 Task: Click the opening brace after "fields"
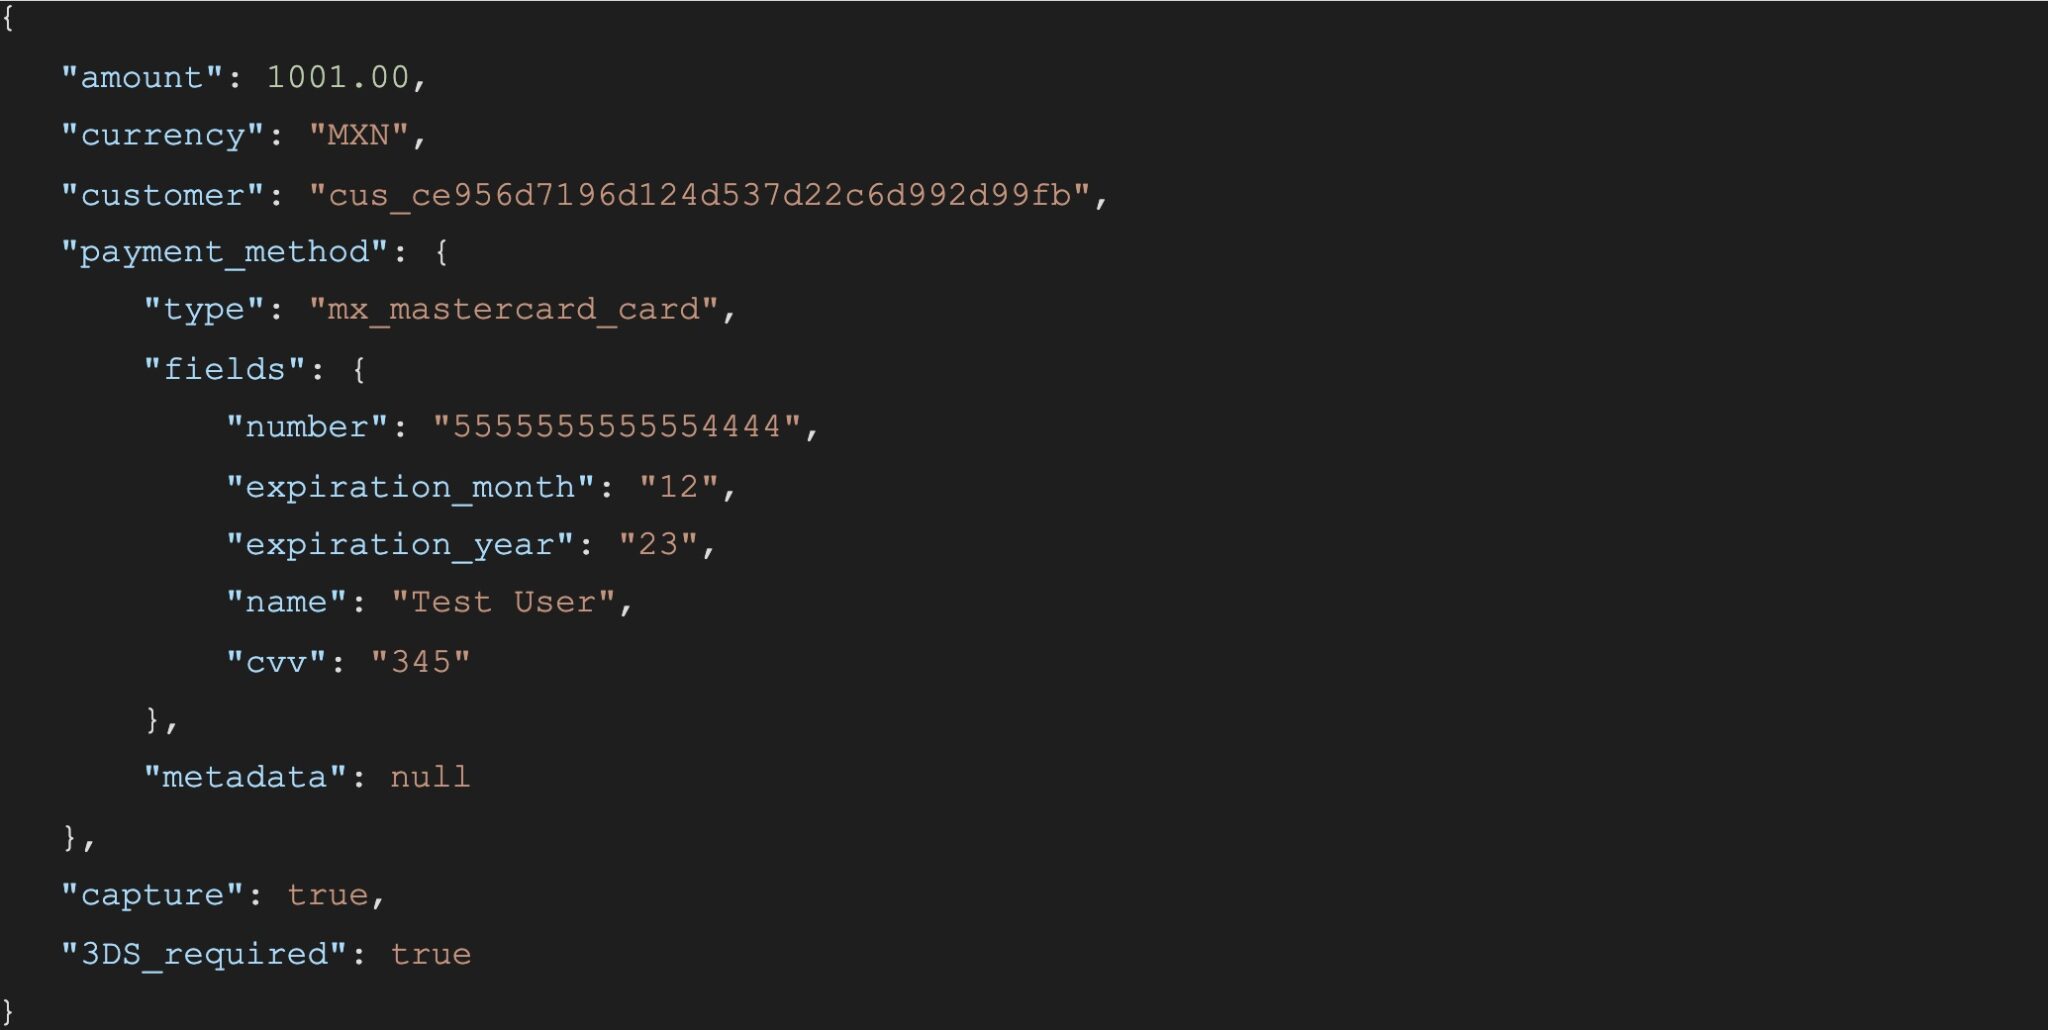tap(359, 370)
